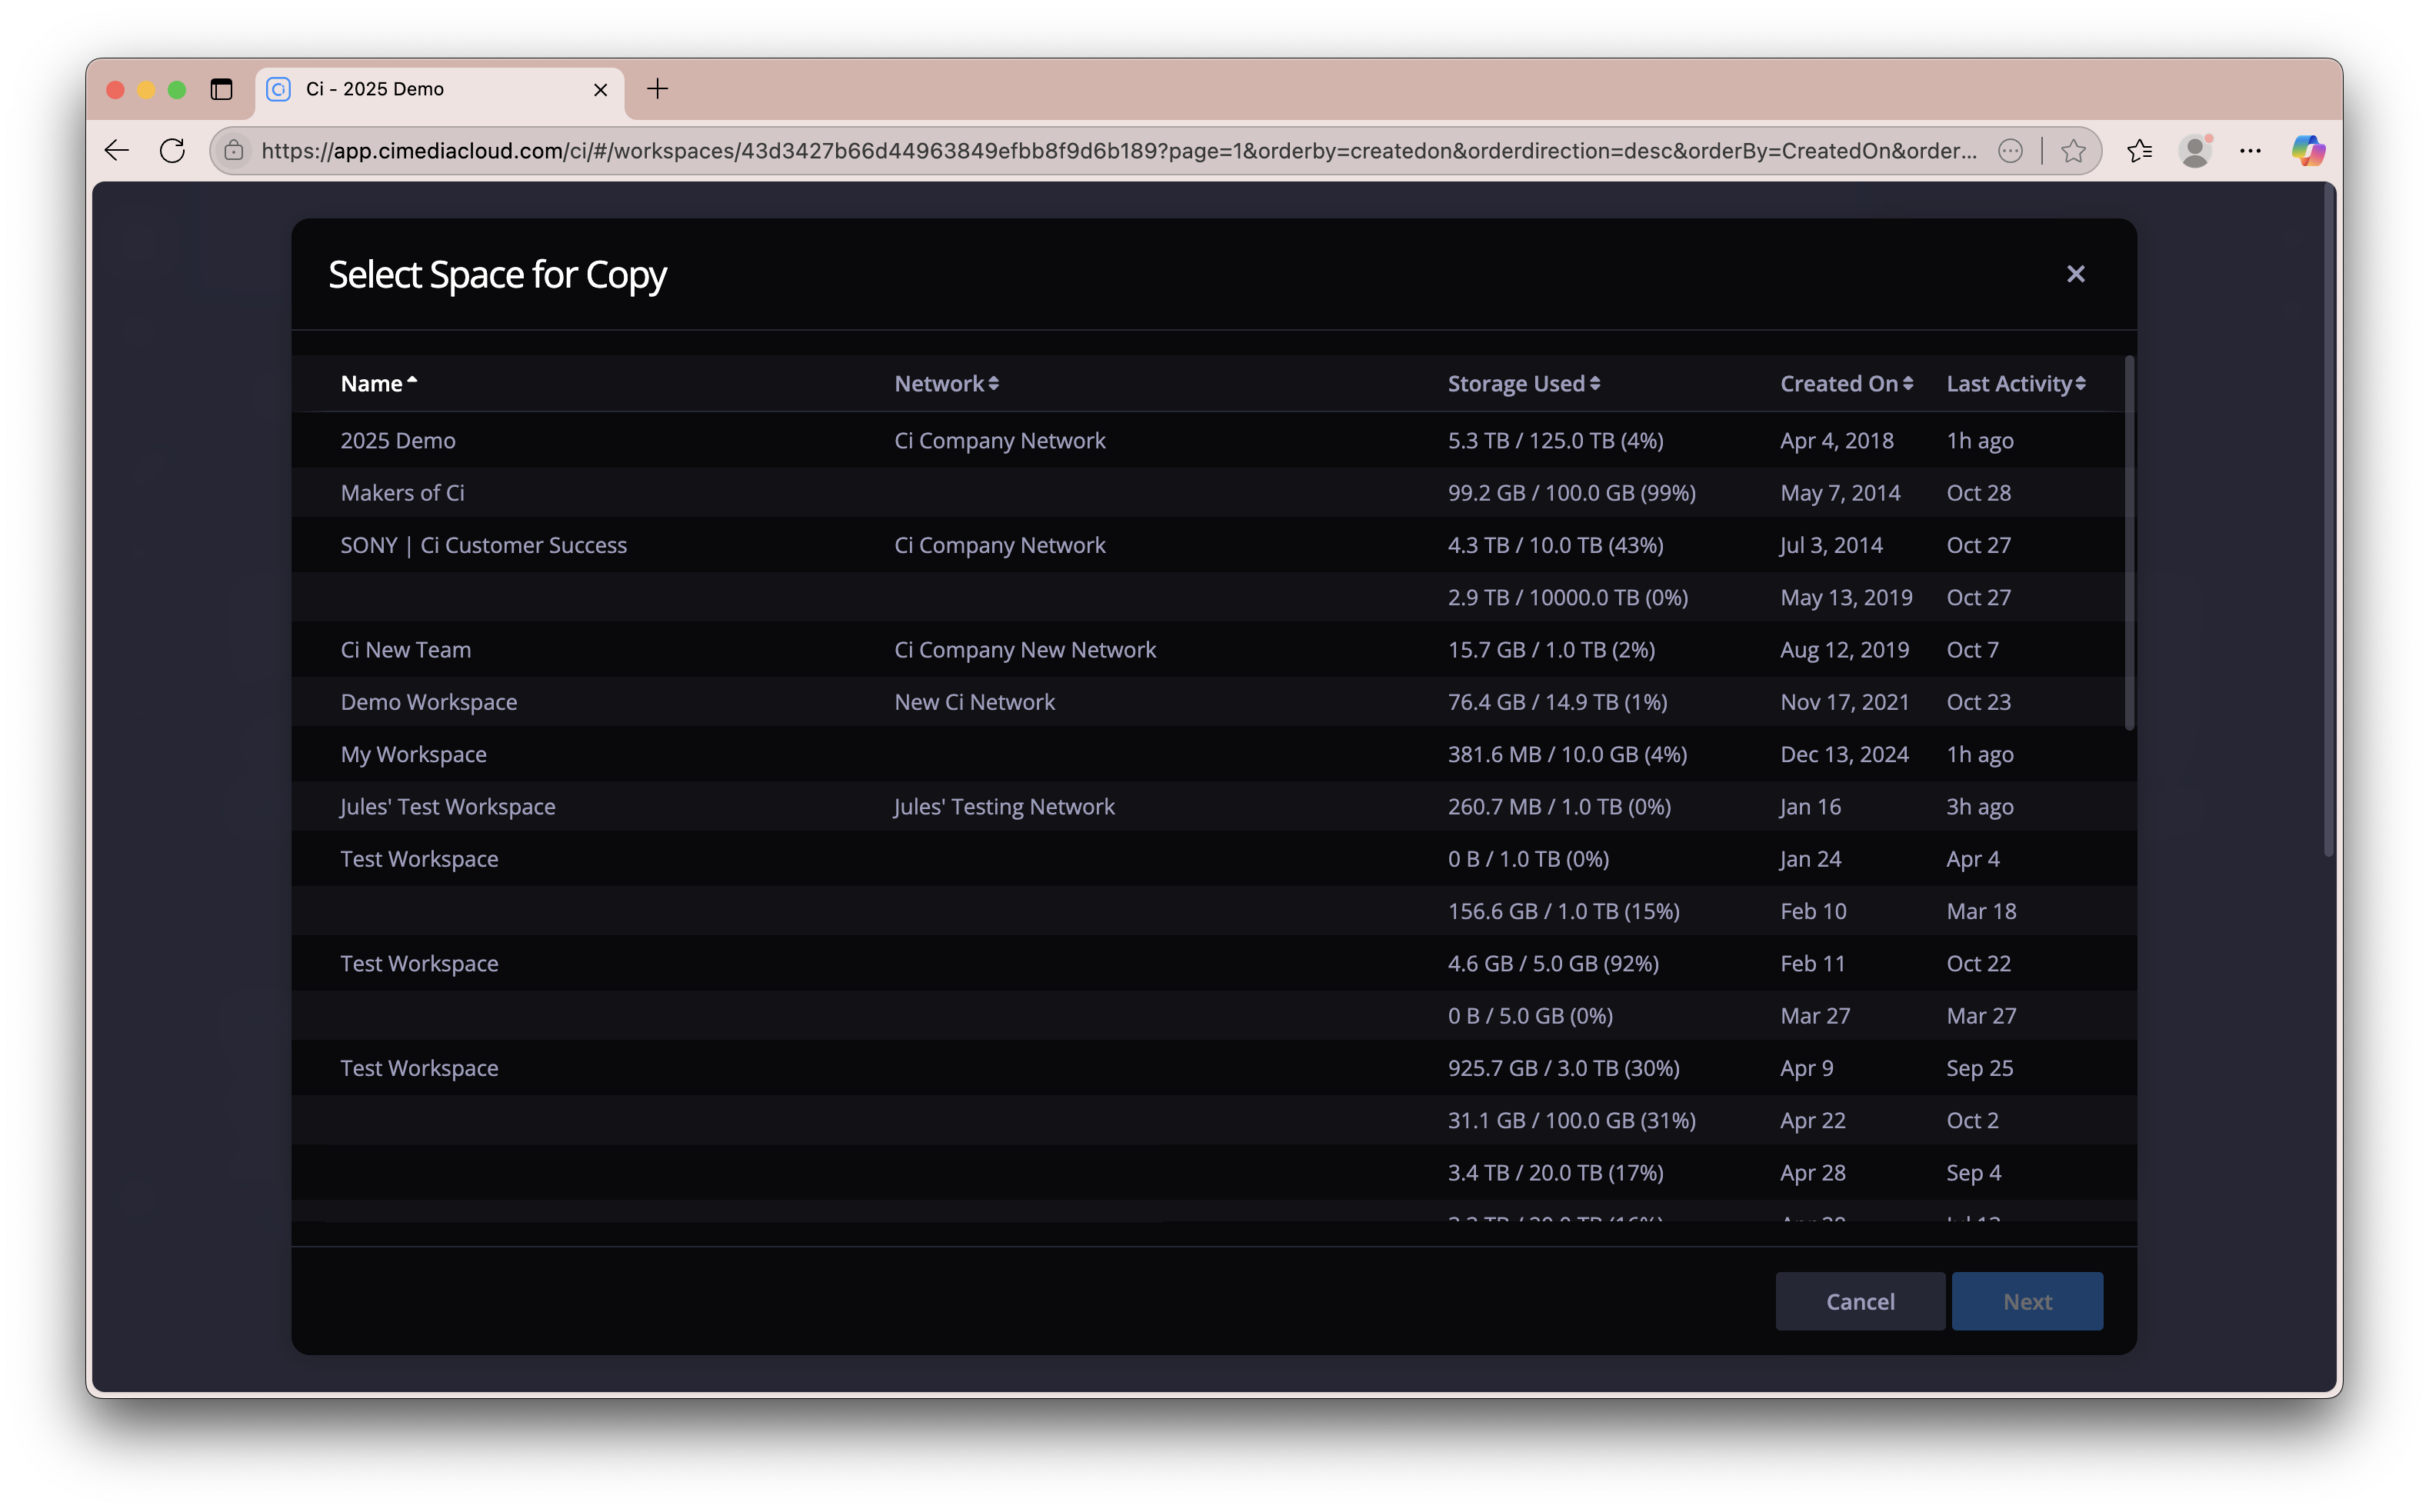Image resolution: width=2429 pixels, height=1512 pixels.
Task: Click the address bar options ellipsis icon
Action: [2011, 151]
